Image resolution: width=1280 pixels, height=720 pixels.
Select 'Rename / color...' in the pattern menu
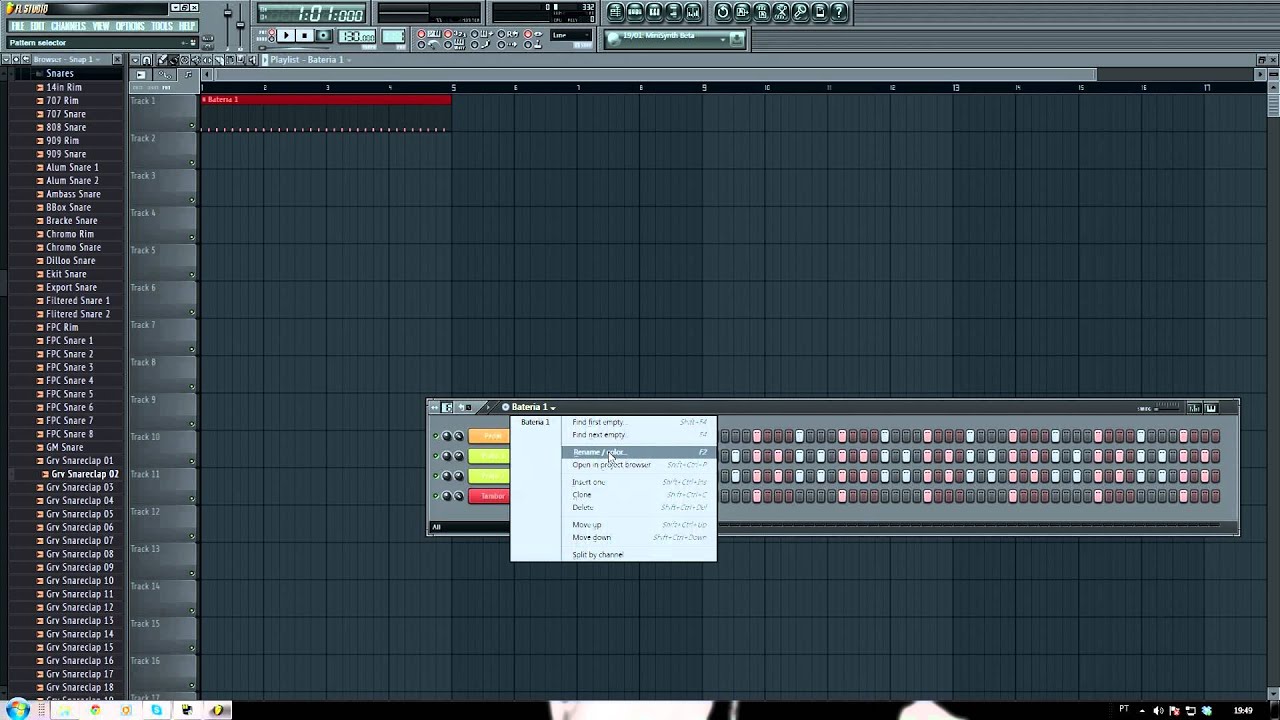pos(637,452)
